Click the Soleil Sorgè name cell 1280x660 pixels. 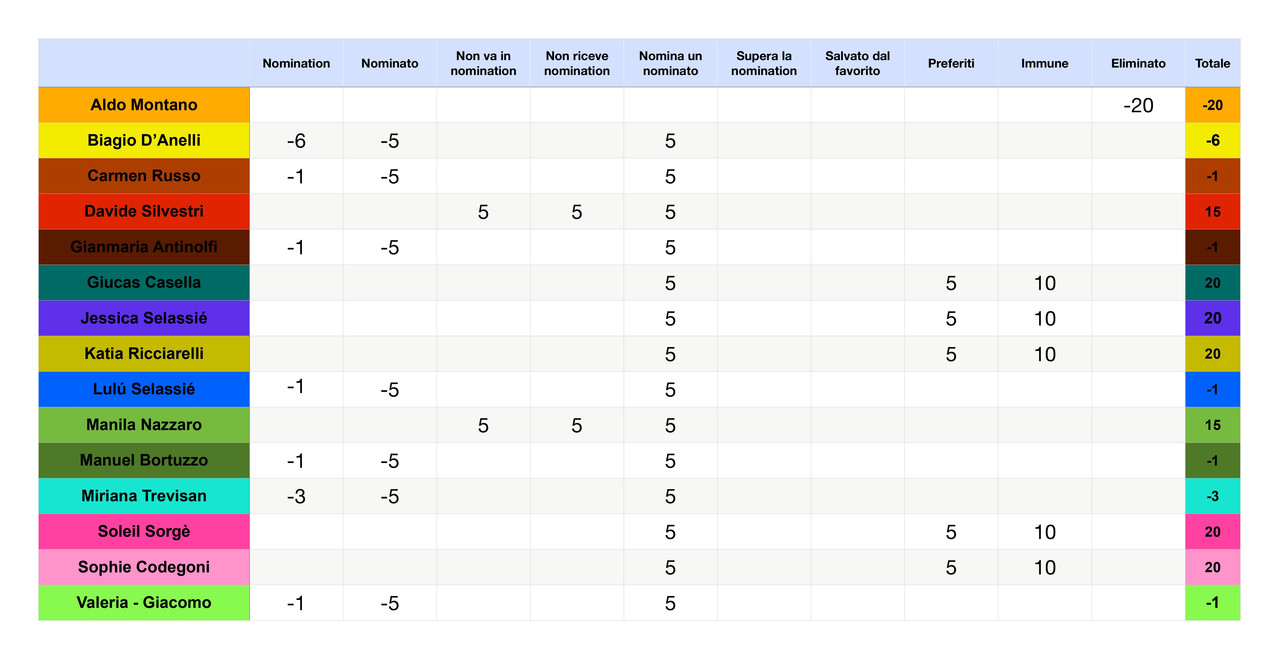point(144,532)
